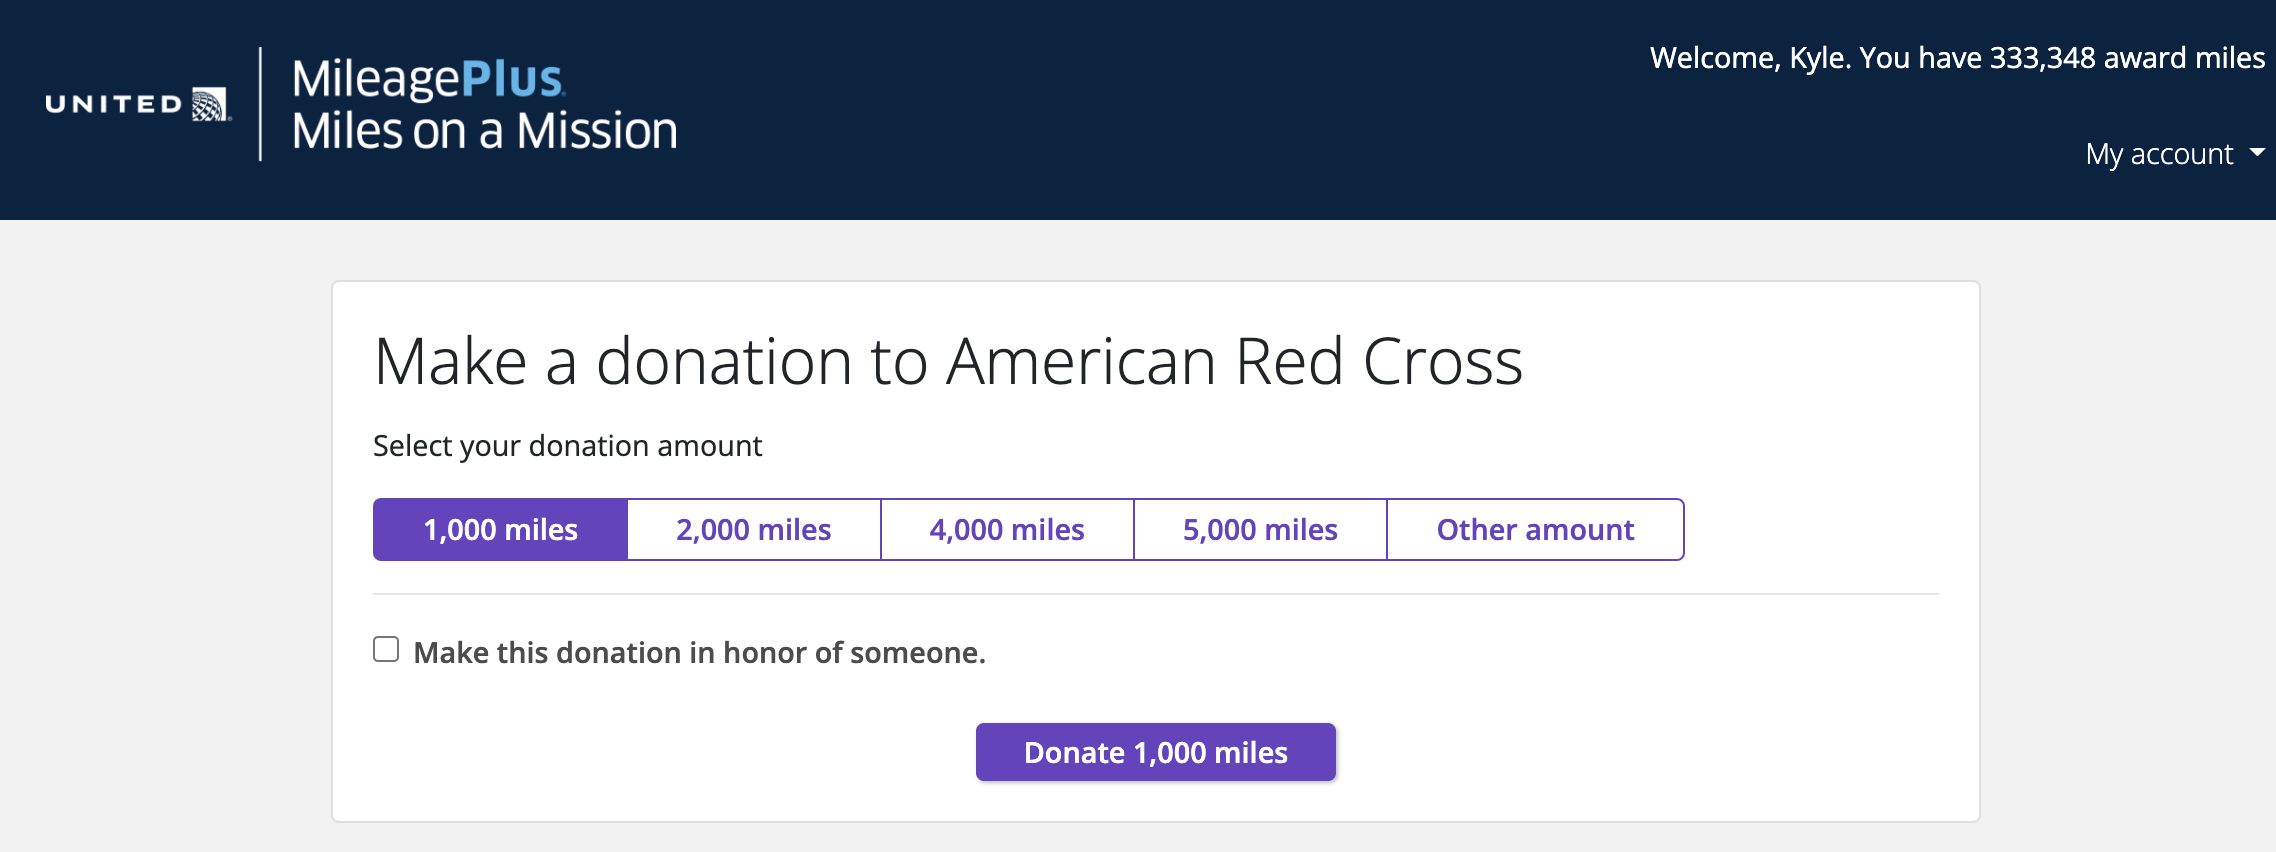Click the Make a donation heading
Viewport: 2276px width, 852px height.
(x=948, y=361)
